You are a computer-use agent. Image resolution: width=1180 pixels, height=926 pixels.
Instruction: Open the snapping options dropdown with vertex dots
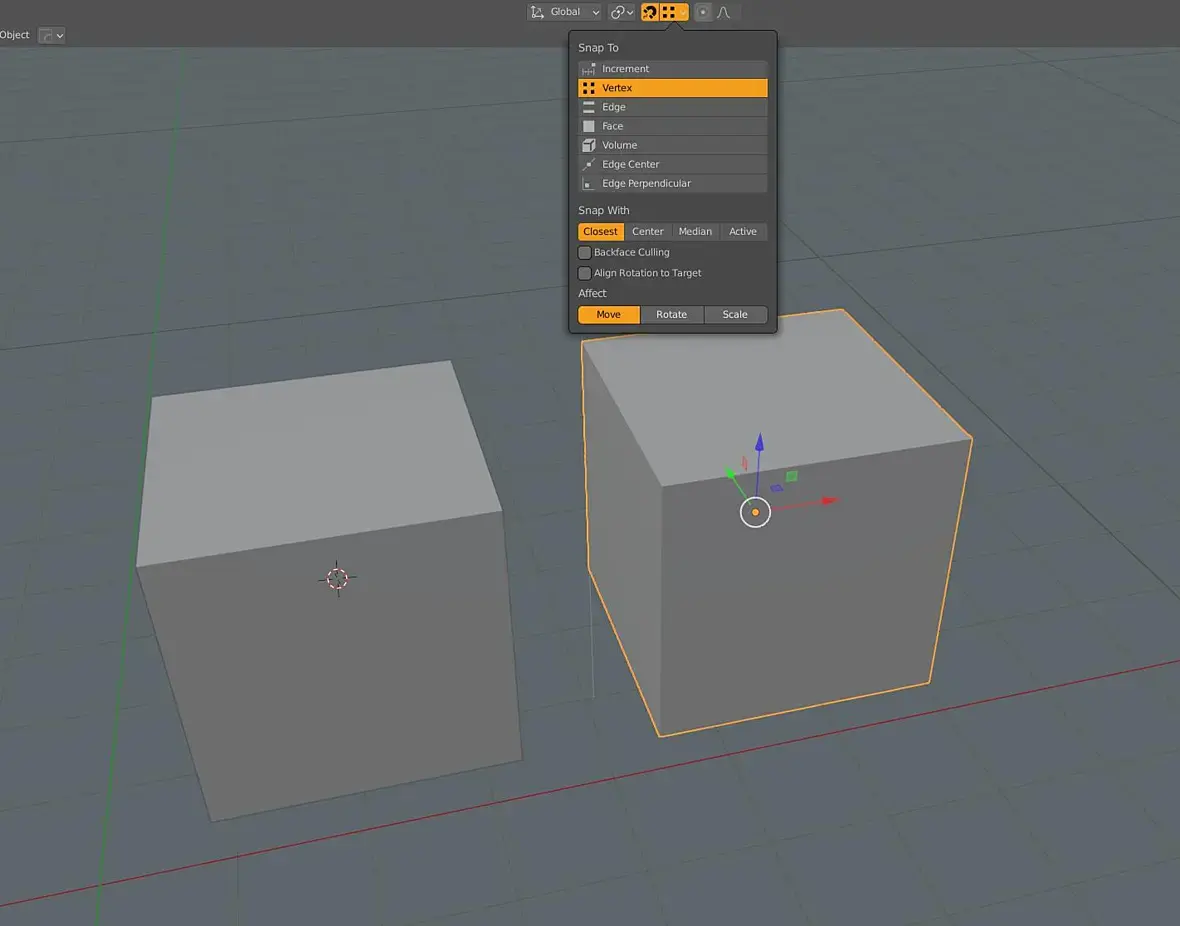pos(674,12)
